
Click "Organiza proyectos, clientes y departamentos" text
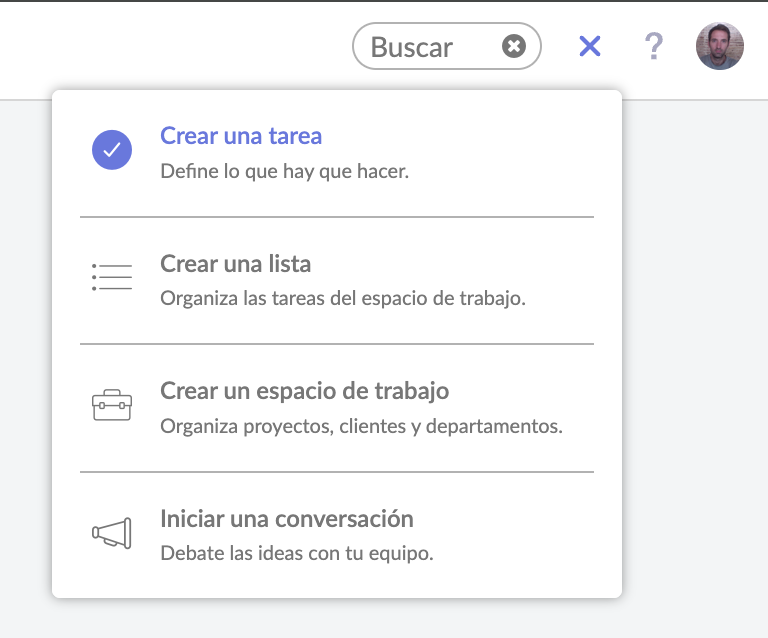(361, 426)
